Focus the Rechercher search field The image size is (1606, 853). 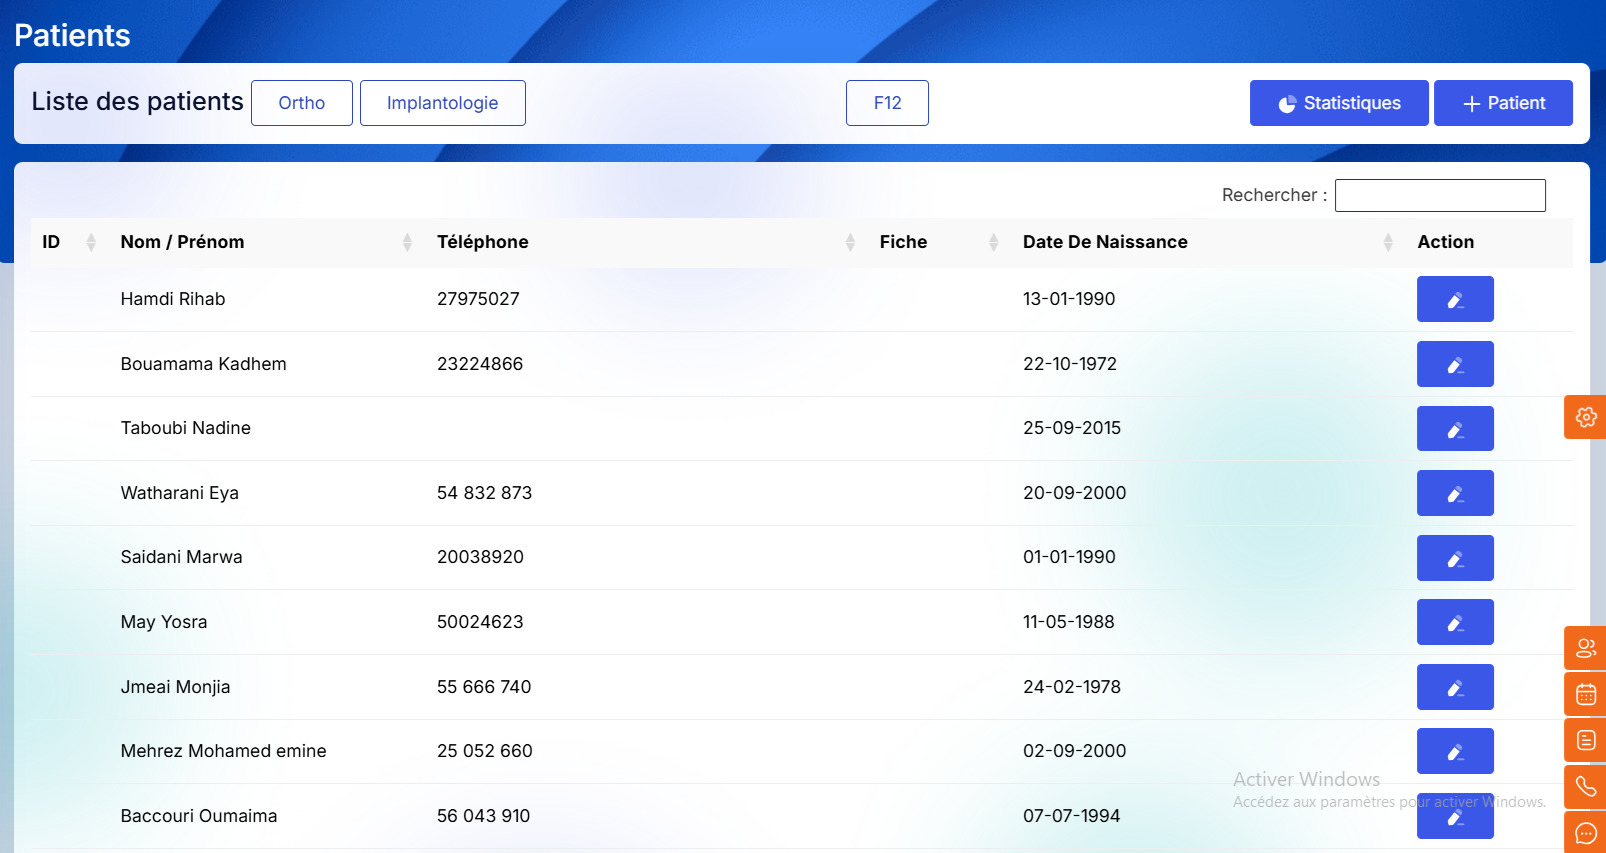click(x=1439, y=195)
